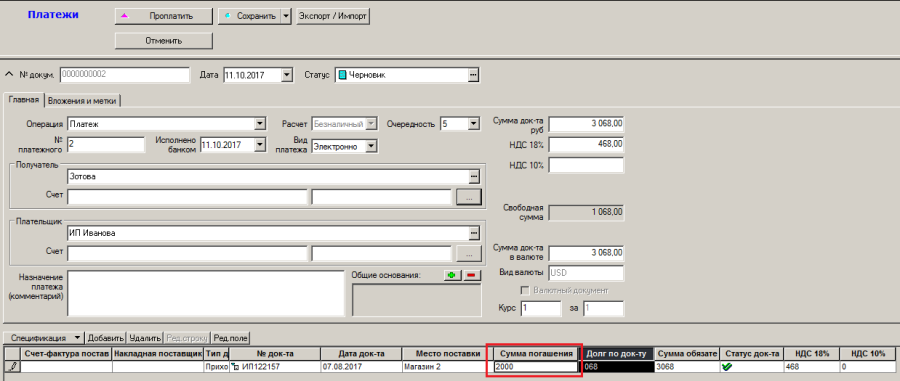Screen dimensions: 900x381
Task: Select the 3068 Сумма обязате cell
Action: pyautogui.click(x=686, y=366)
